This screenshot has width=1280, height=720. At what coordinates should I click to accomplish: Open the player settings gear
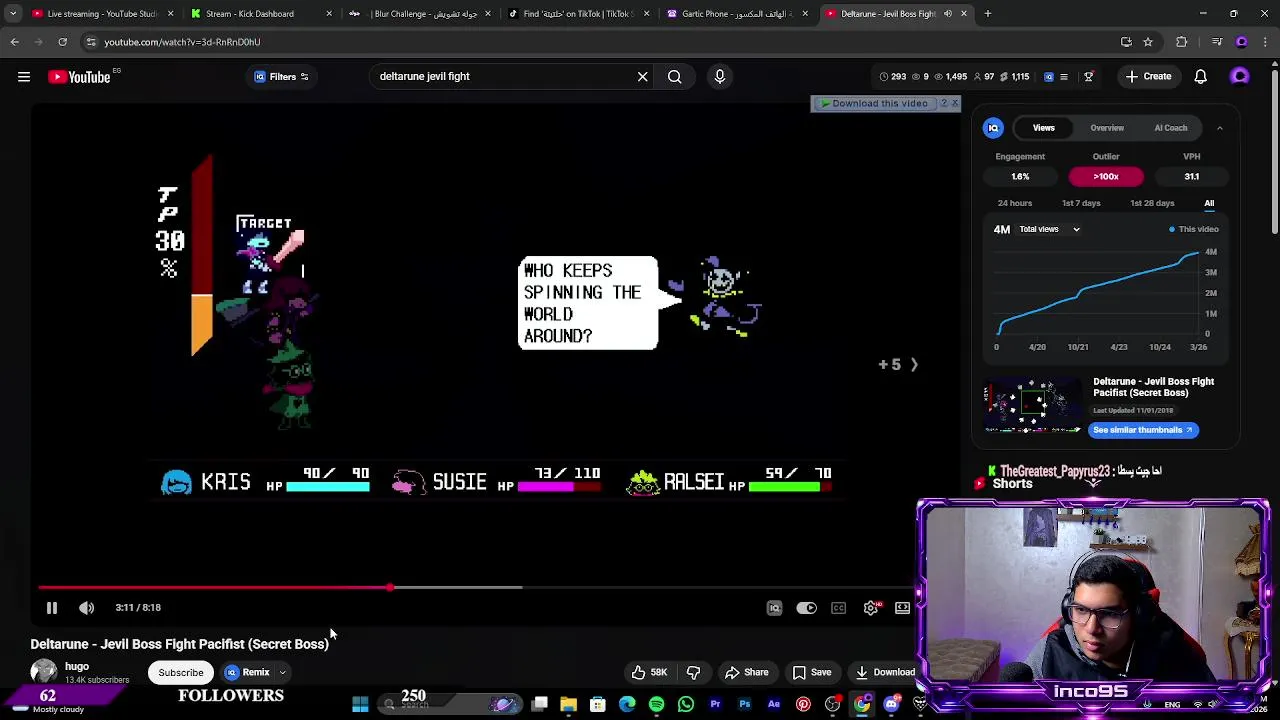871,608
